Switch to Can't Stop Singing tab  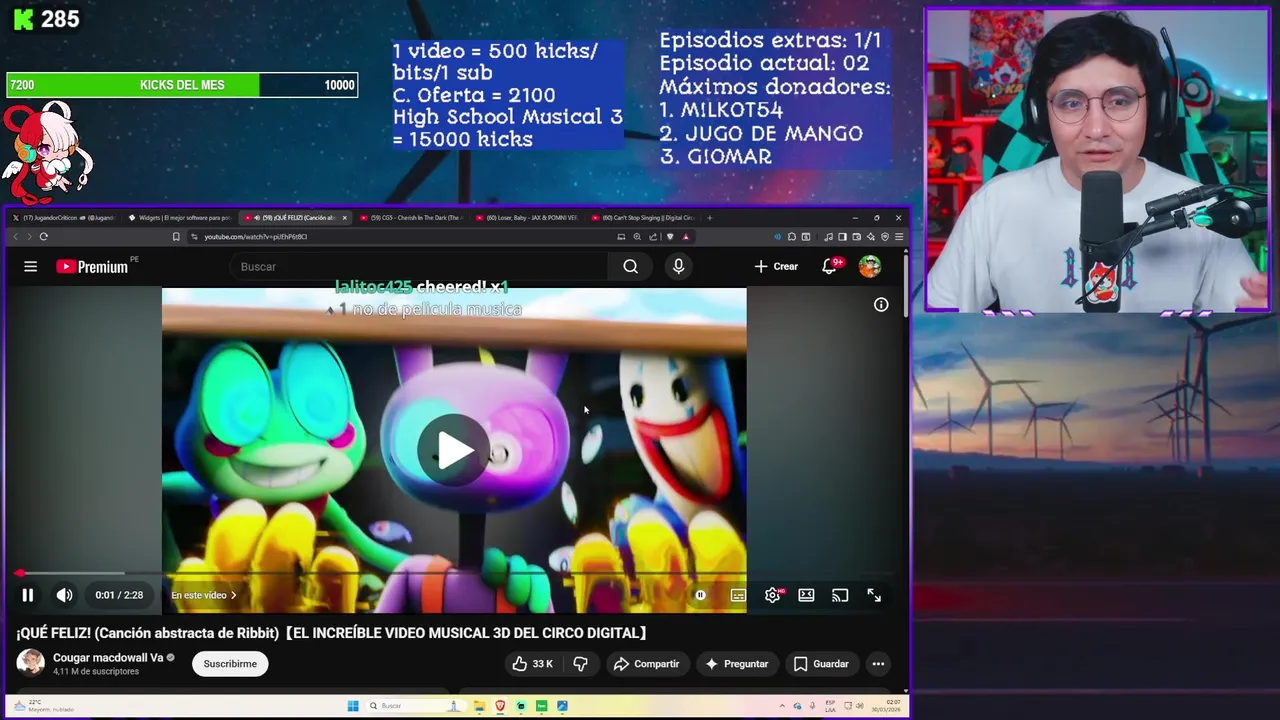[x=643, y=218]
